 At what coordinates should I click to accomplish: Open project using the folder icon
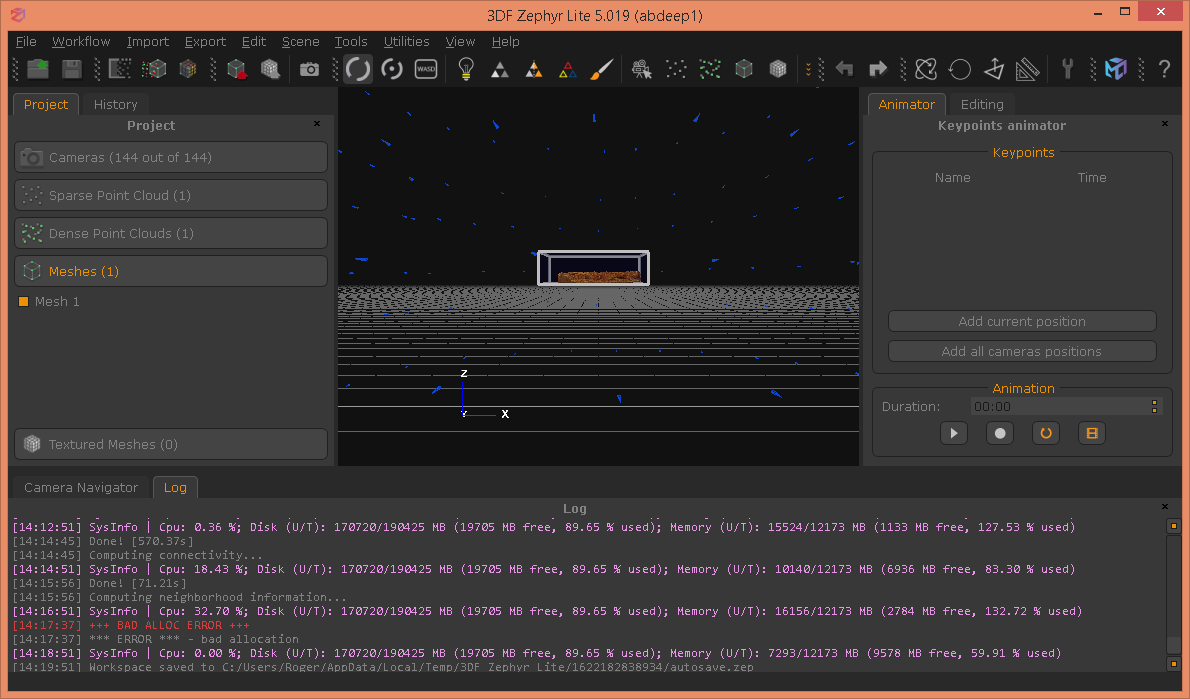(38, 69)
